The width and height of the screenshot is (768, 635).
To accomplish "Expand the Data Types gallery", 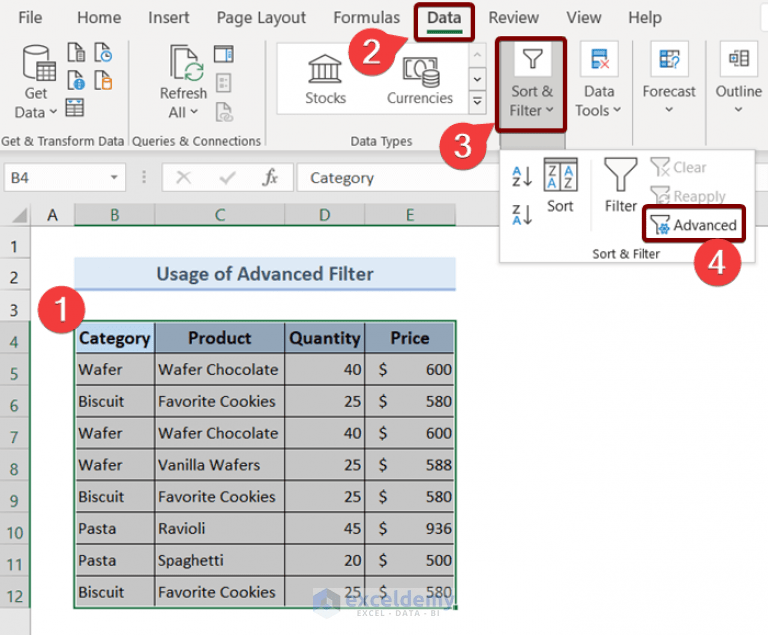I will click(x=477, y=102).
